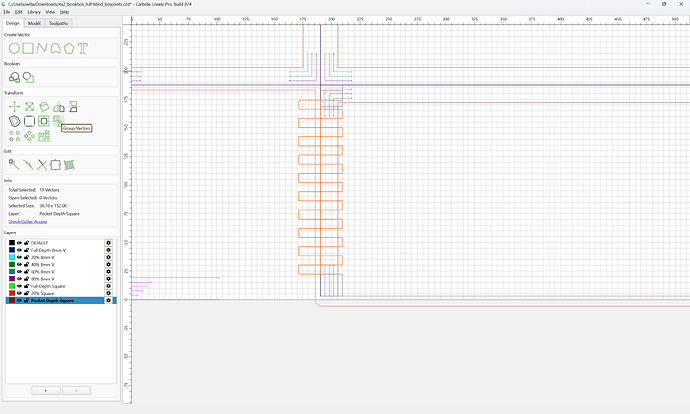
Task: Choose the Rotate transform tool
Action: pos(44,106)
